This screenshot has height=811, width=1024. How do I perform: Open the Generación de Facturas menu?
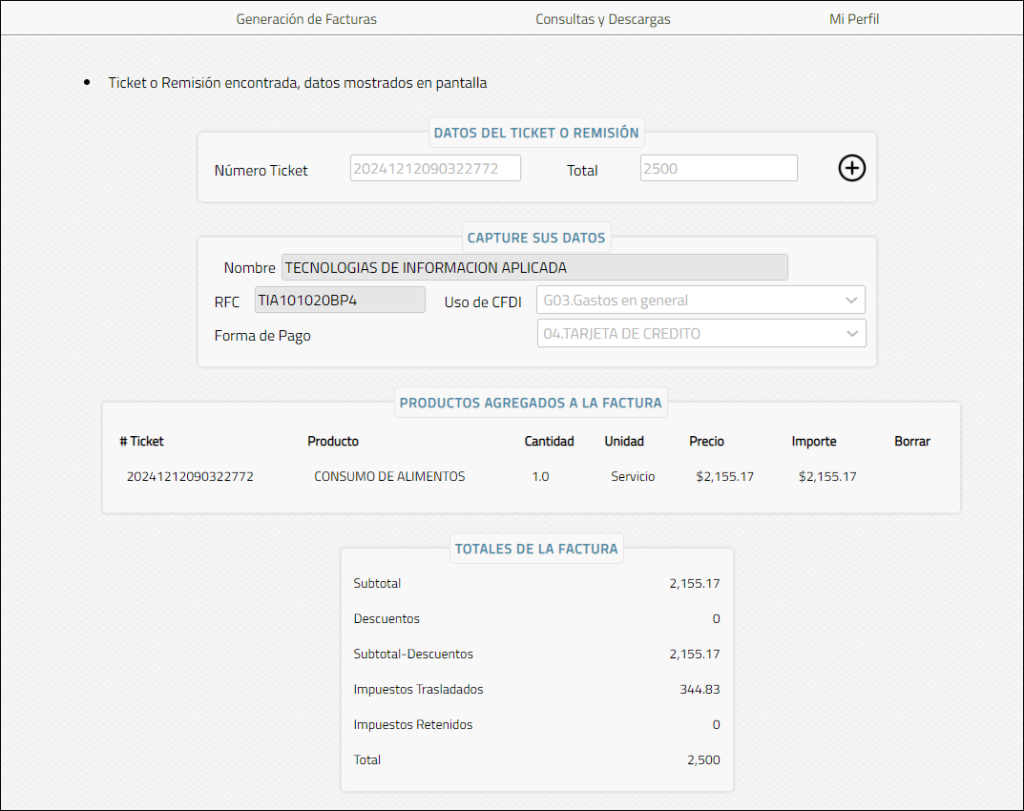306,19
